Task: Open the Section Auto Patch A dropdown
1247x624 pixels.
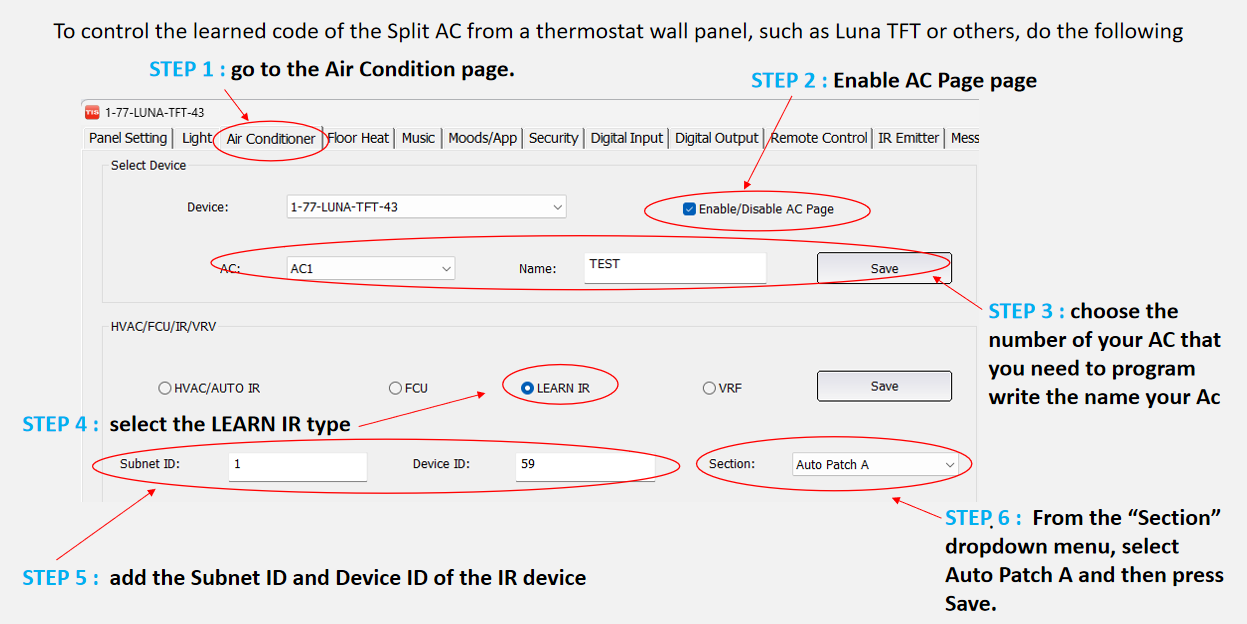Action: [875, 465]
